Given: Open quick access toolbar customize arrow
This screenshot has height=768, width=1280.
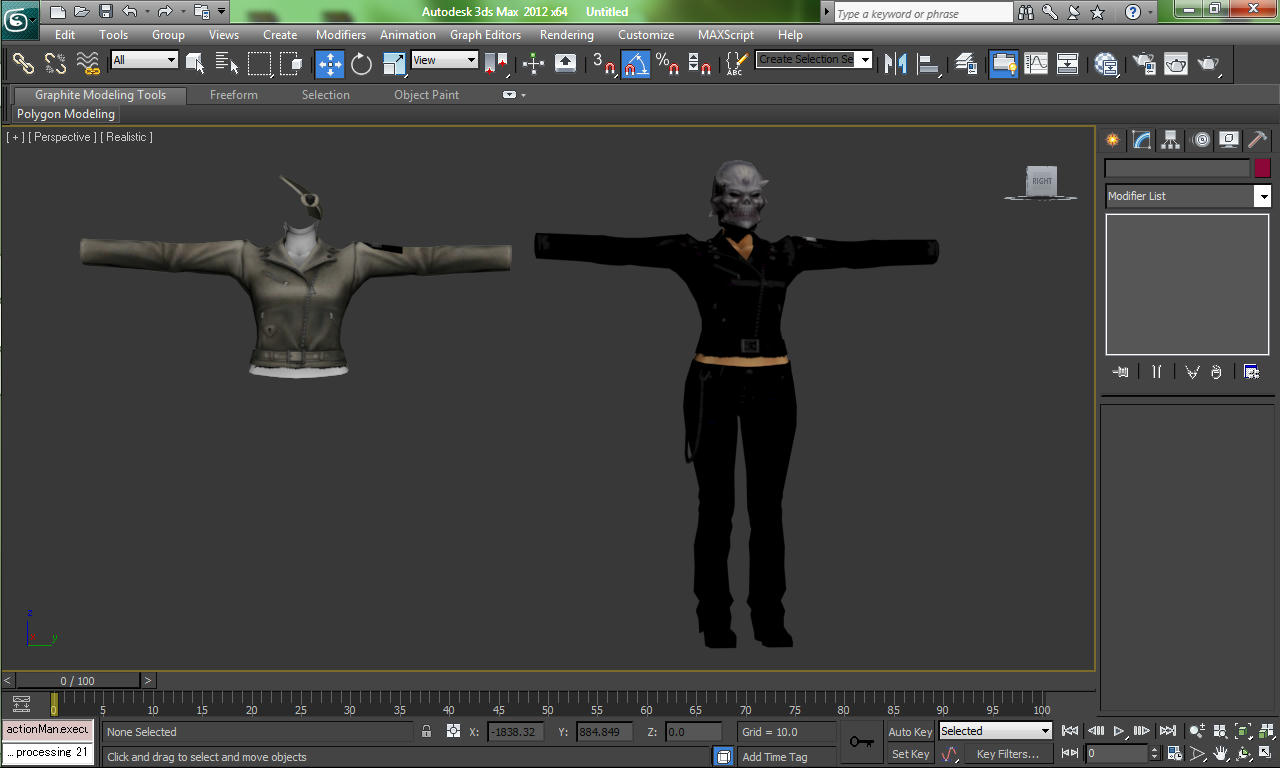Looking at the screenshot, I should tap(222, 12).
